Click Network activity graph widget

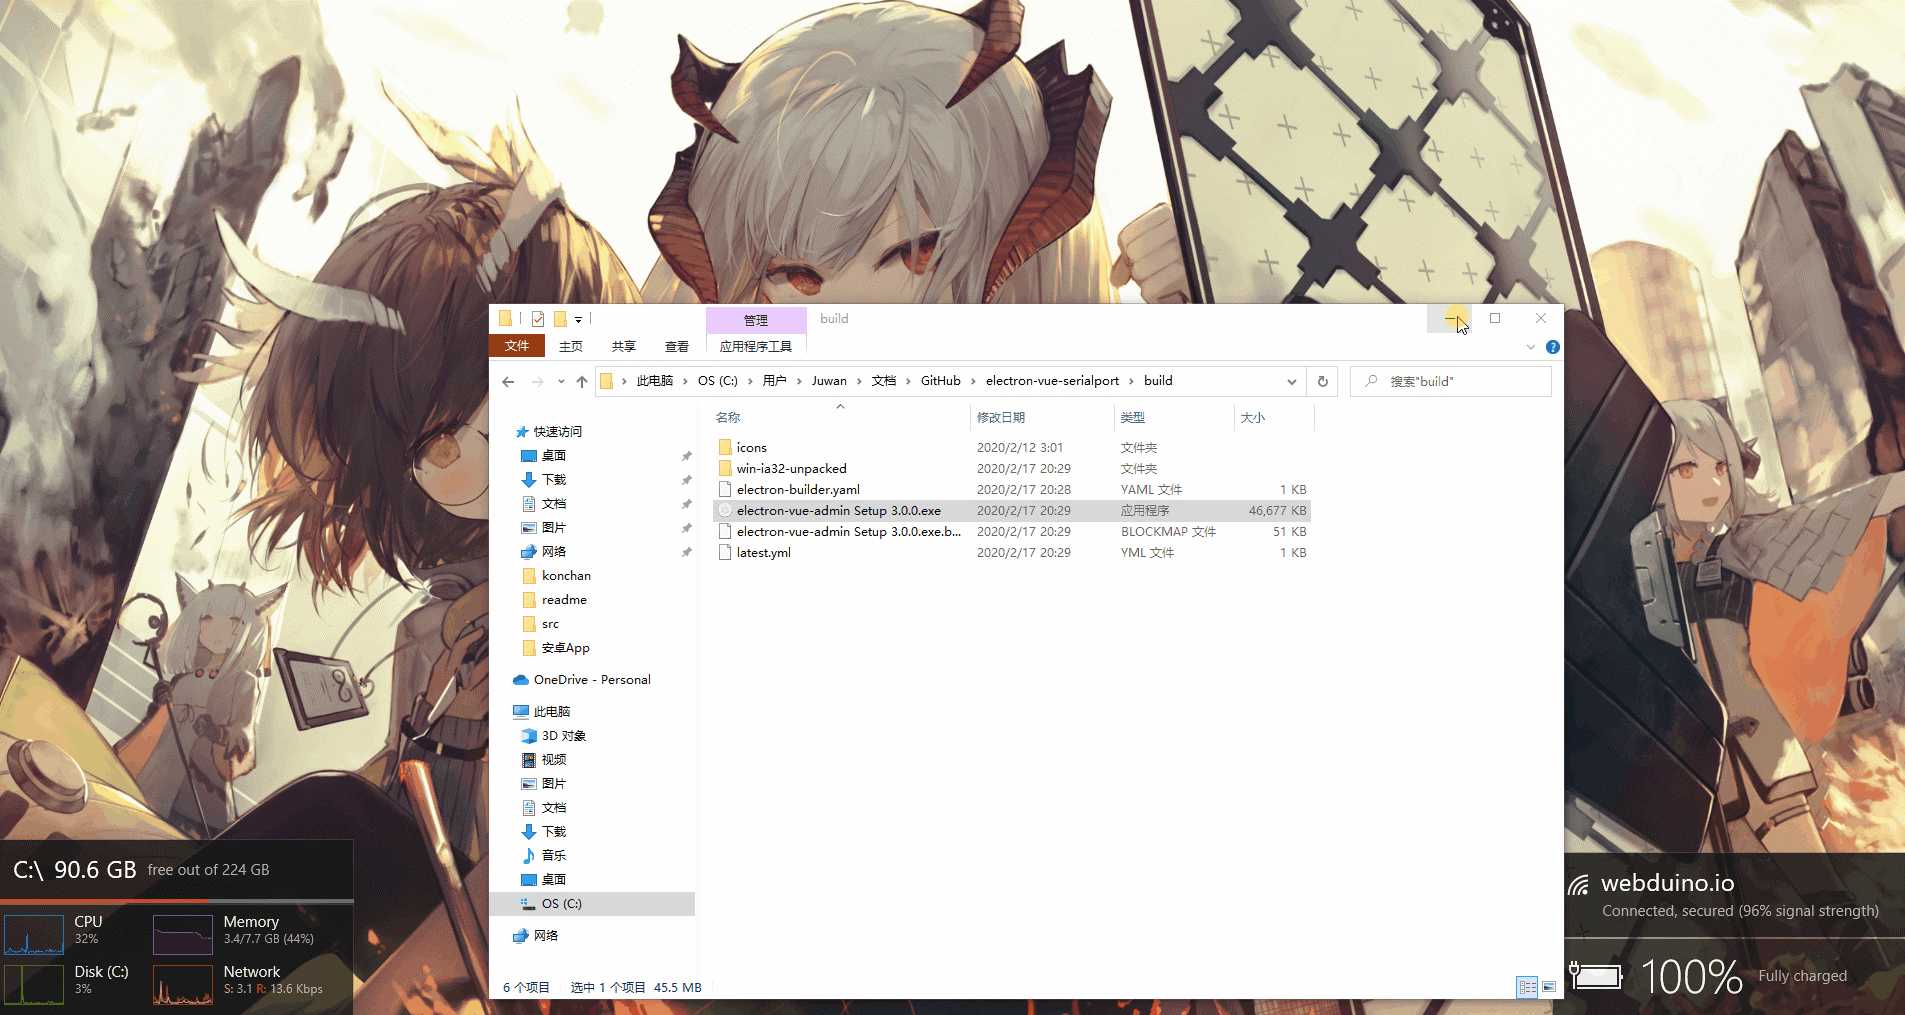(182, 984)
